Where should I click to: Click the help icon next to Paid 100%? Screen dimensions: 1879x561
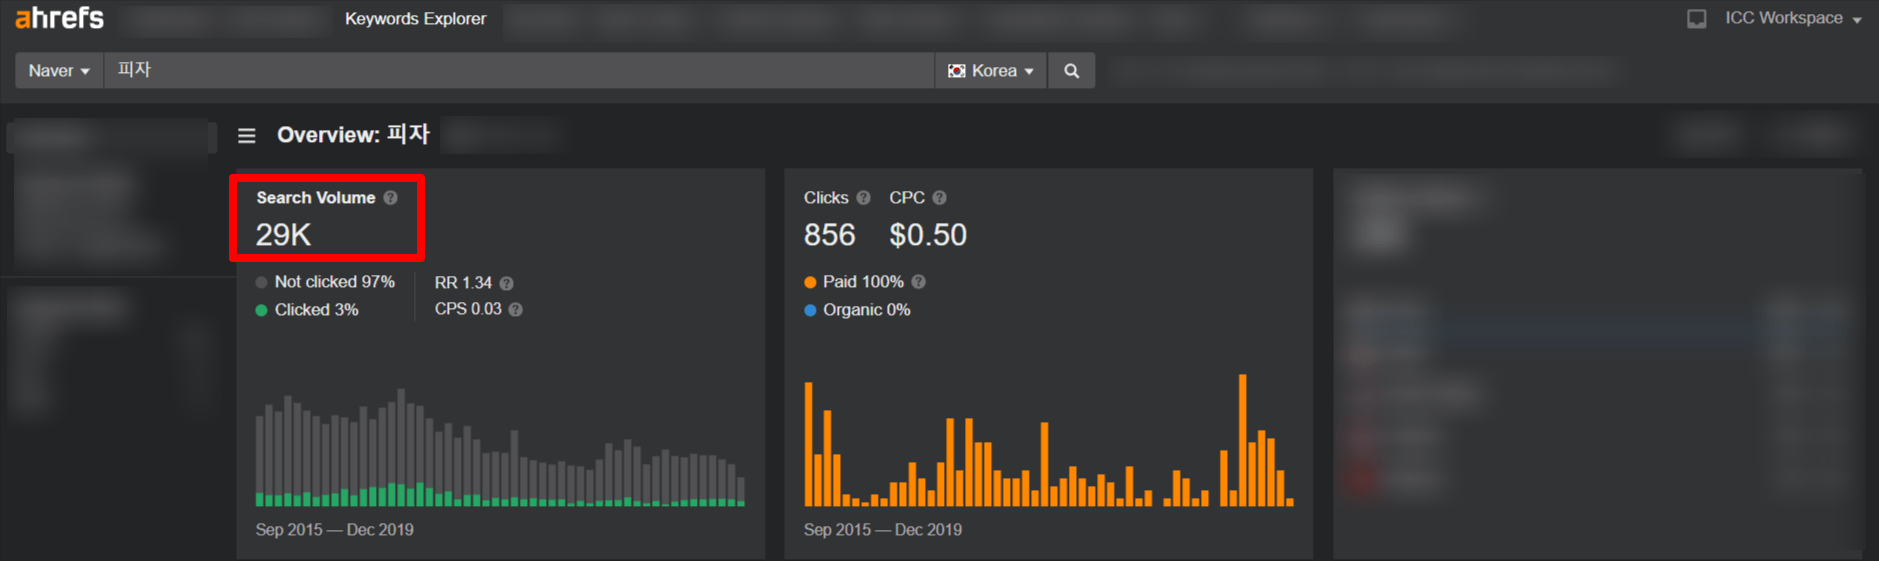point(919,282)
